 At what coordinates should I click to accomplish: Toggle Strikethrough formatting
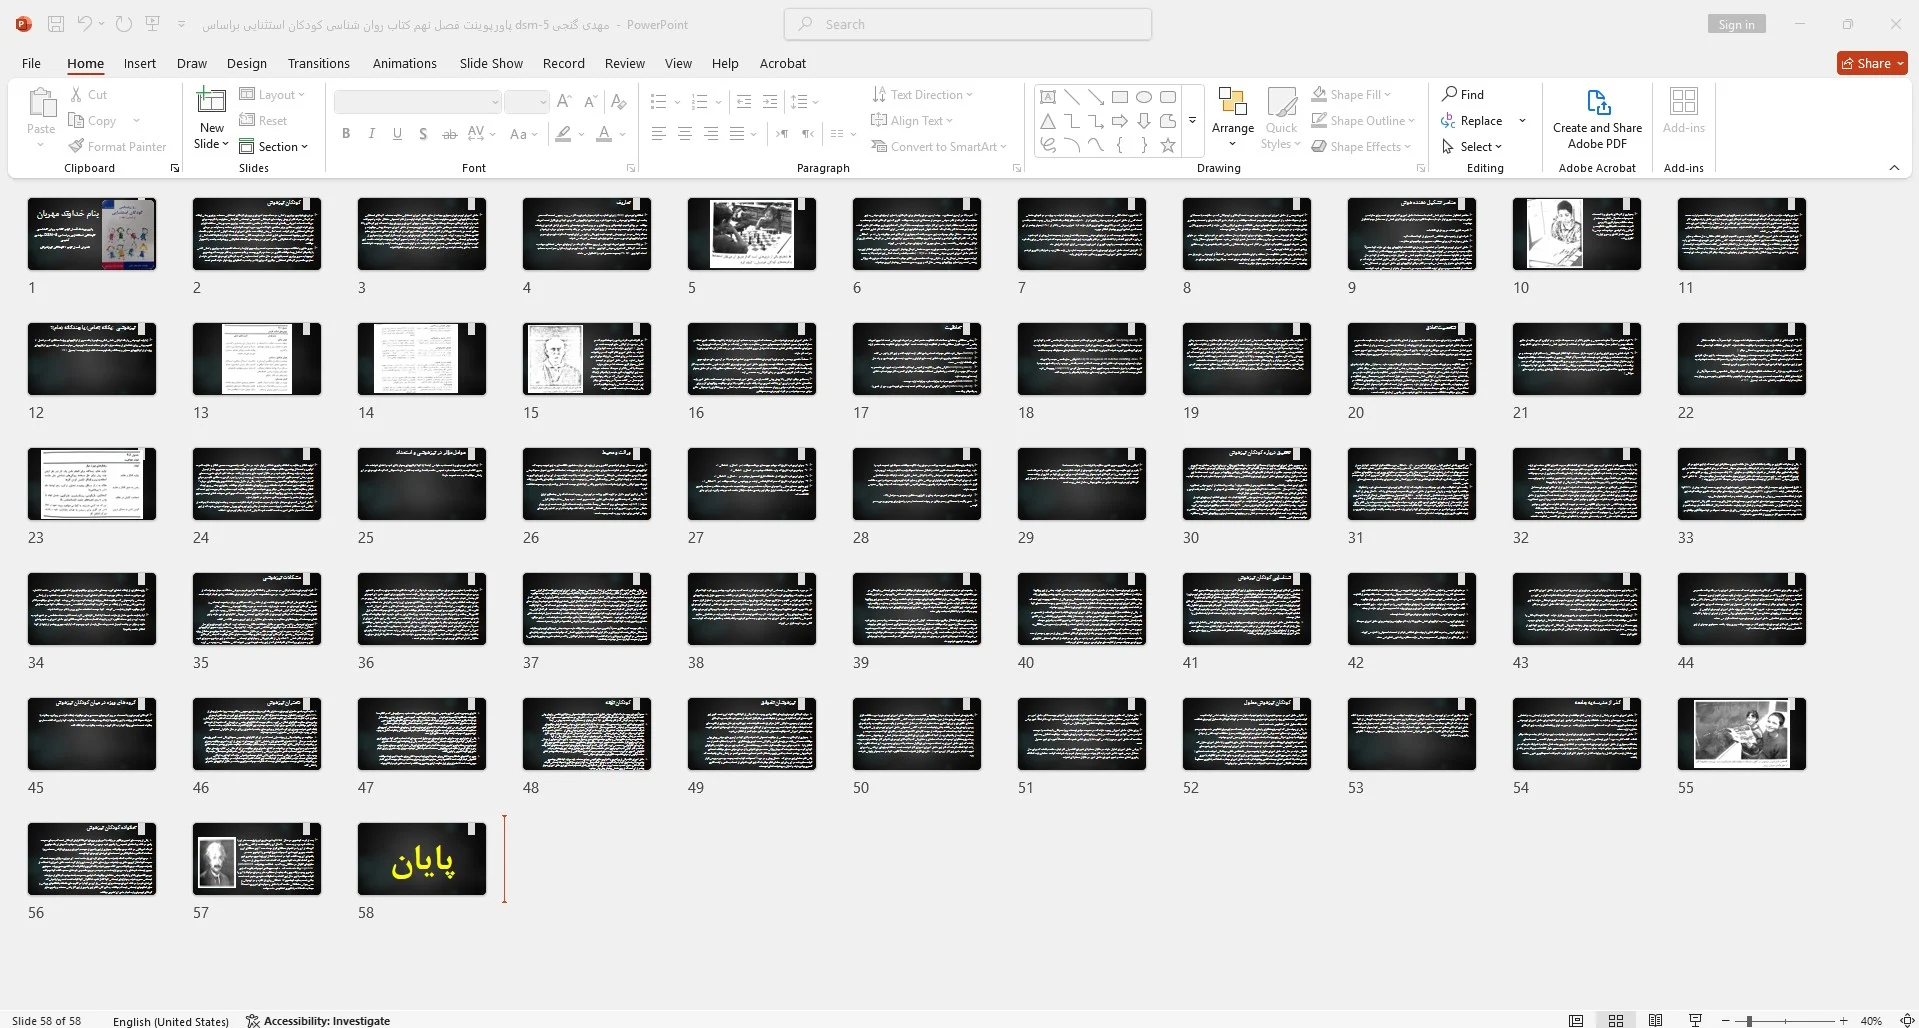point(449,134)
